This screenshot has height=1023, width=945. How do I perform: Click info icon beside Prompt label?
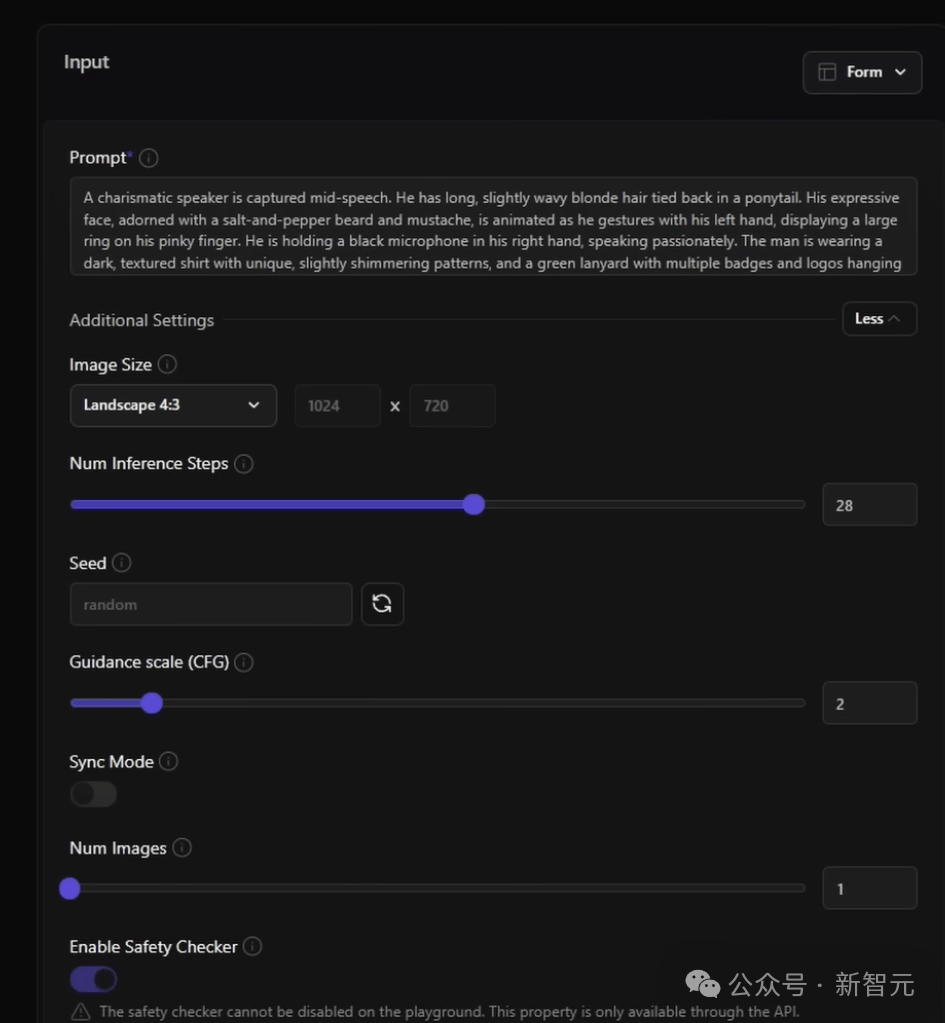tap(149, 158)
